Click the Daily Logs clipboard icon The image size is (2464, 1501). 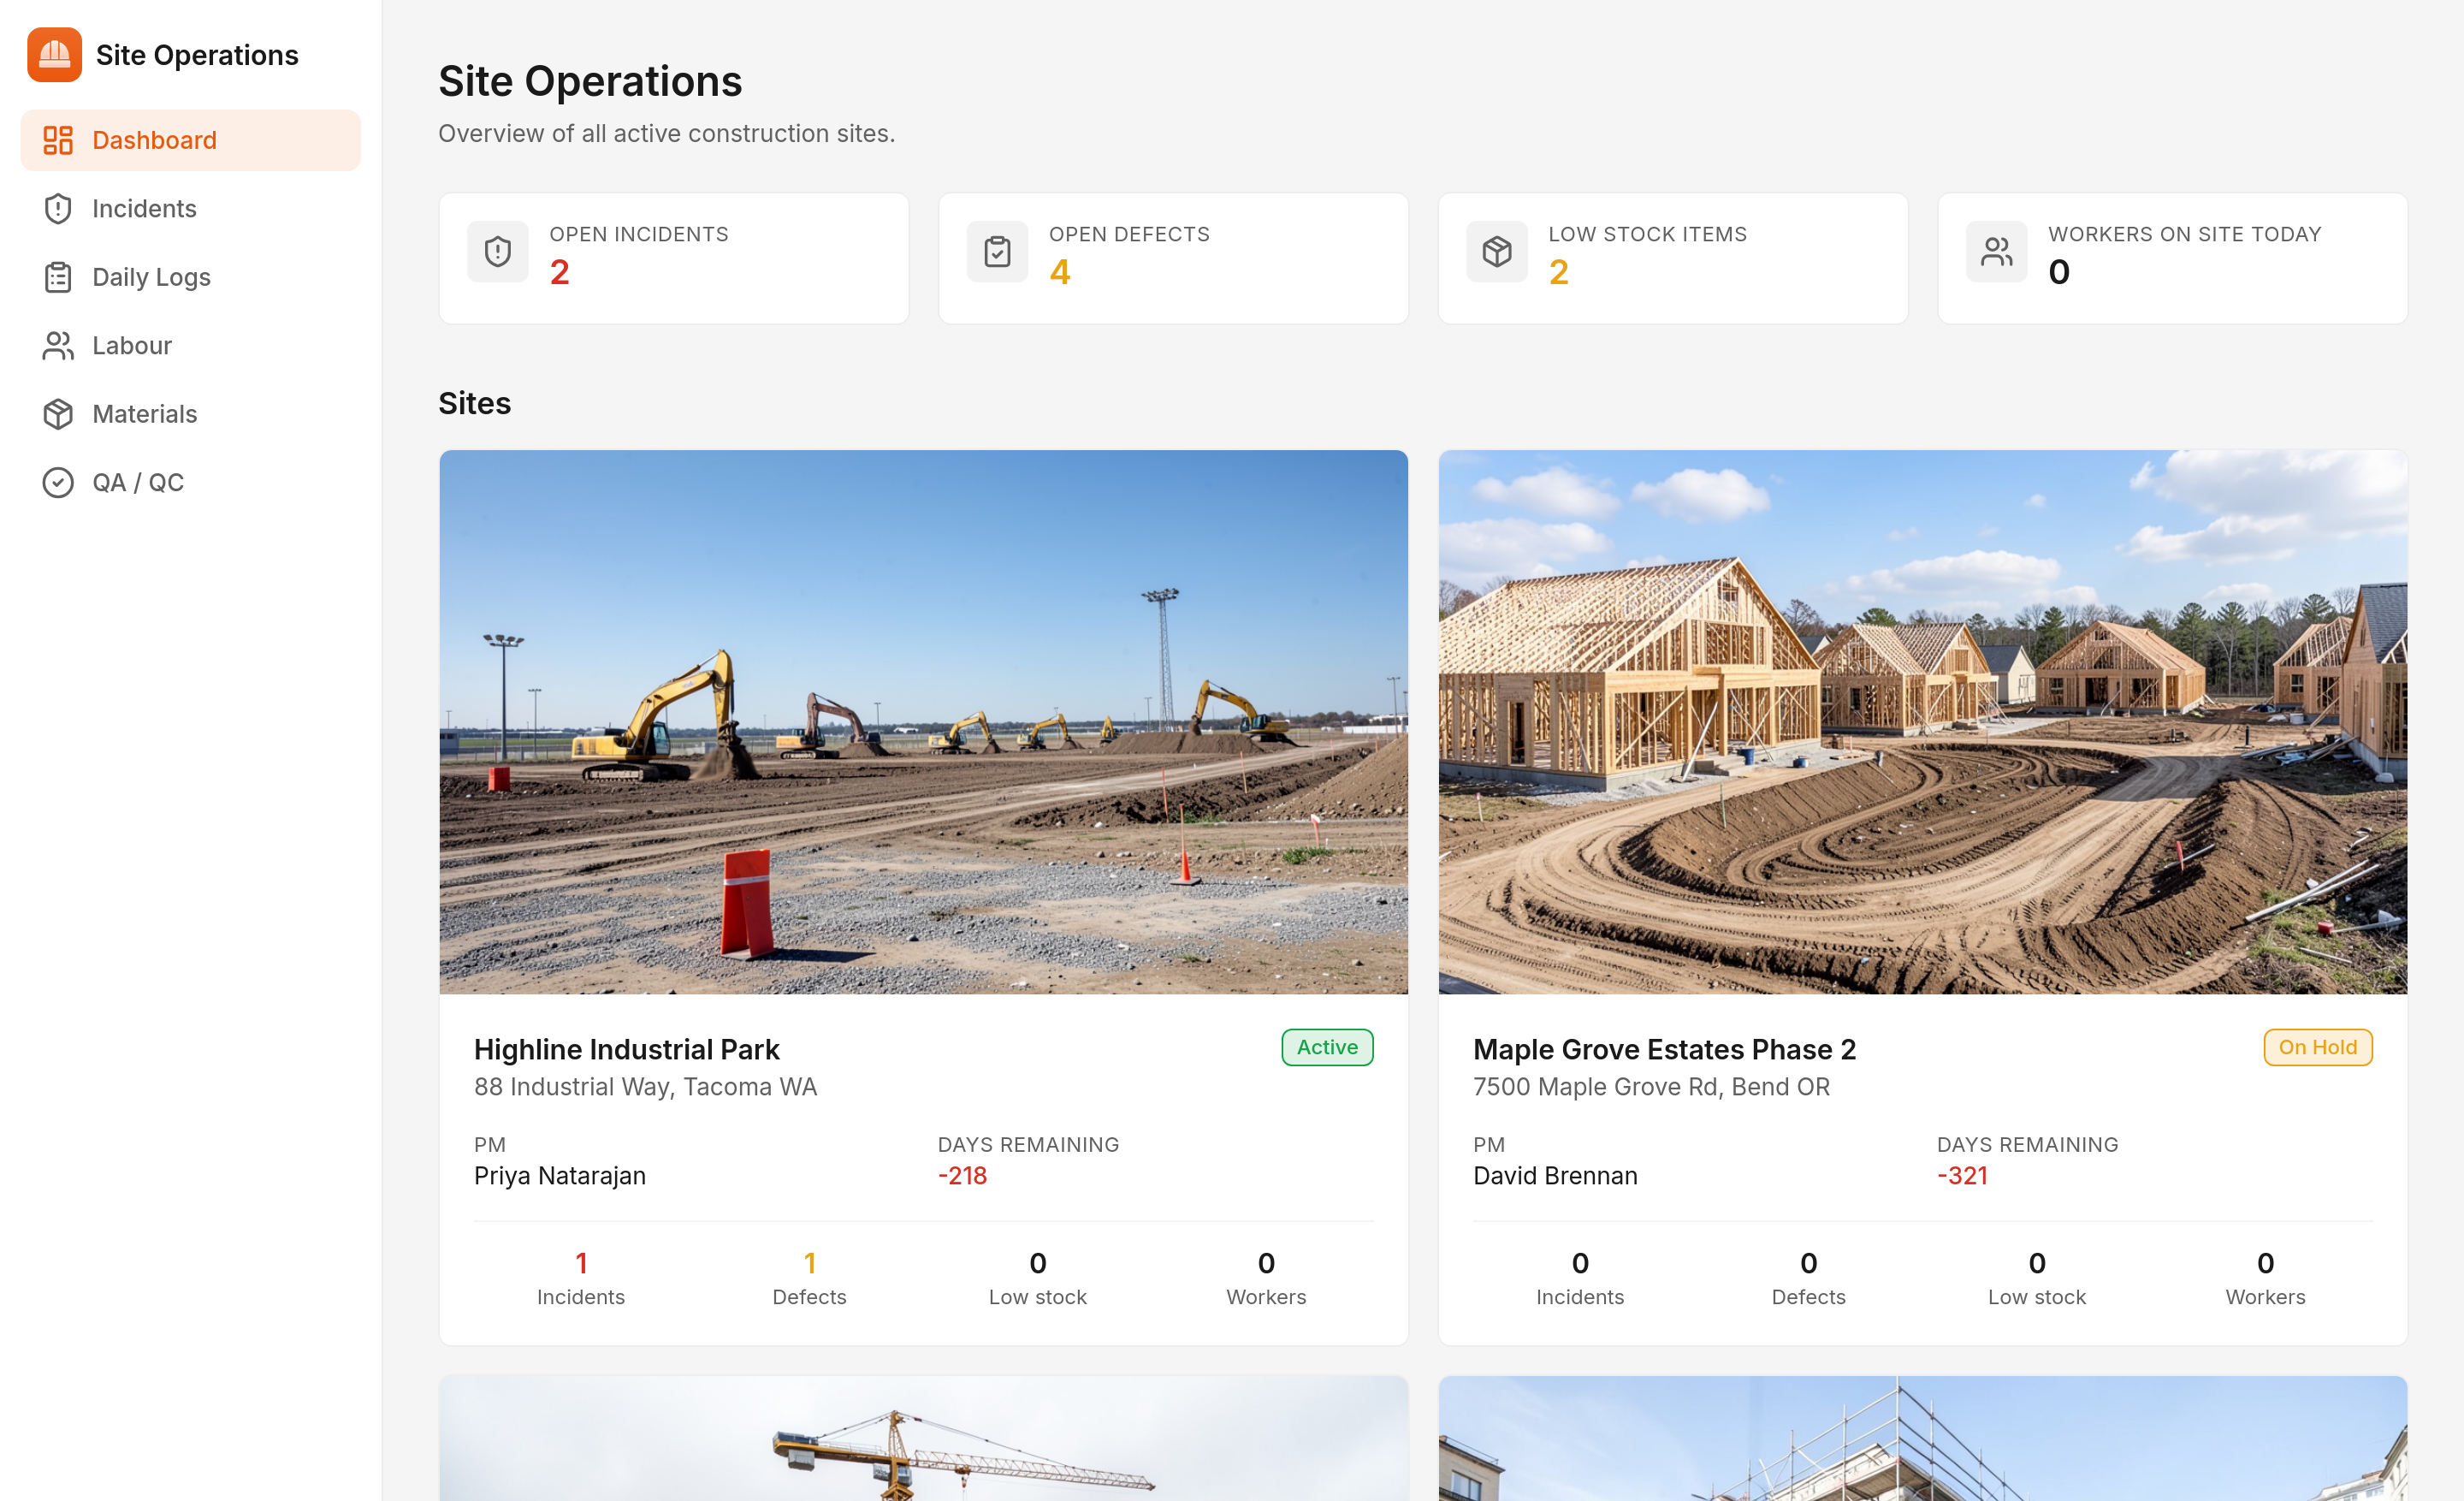(58, 277)
